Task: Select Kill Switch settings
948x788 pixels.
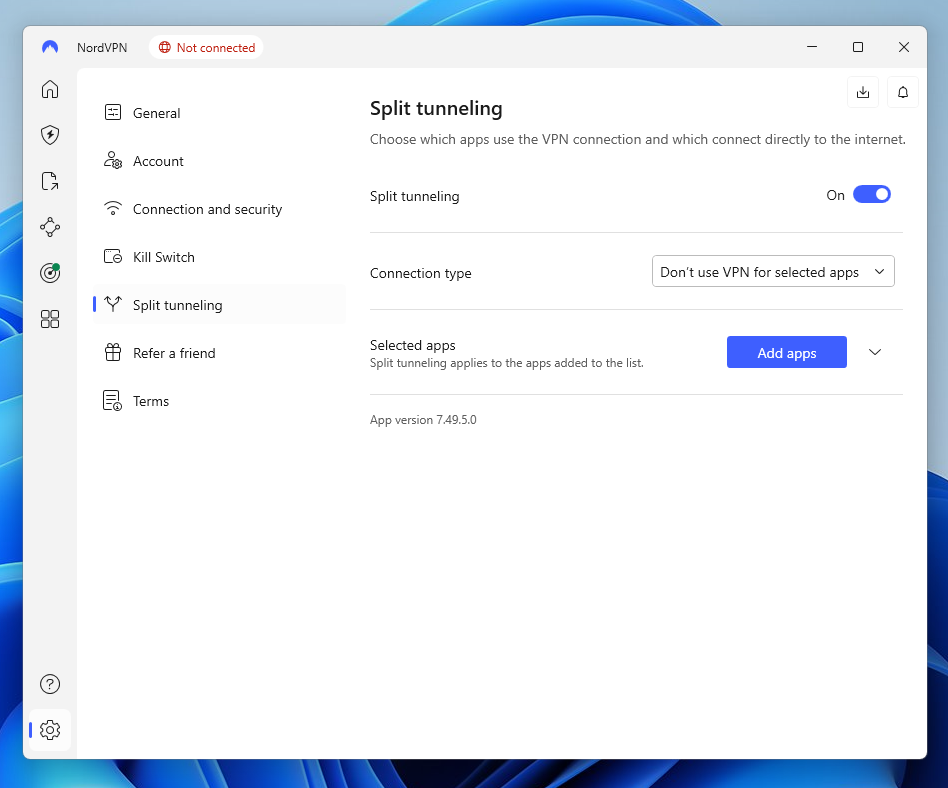Action: [x=219, y=257]
